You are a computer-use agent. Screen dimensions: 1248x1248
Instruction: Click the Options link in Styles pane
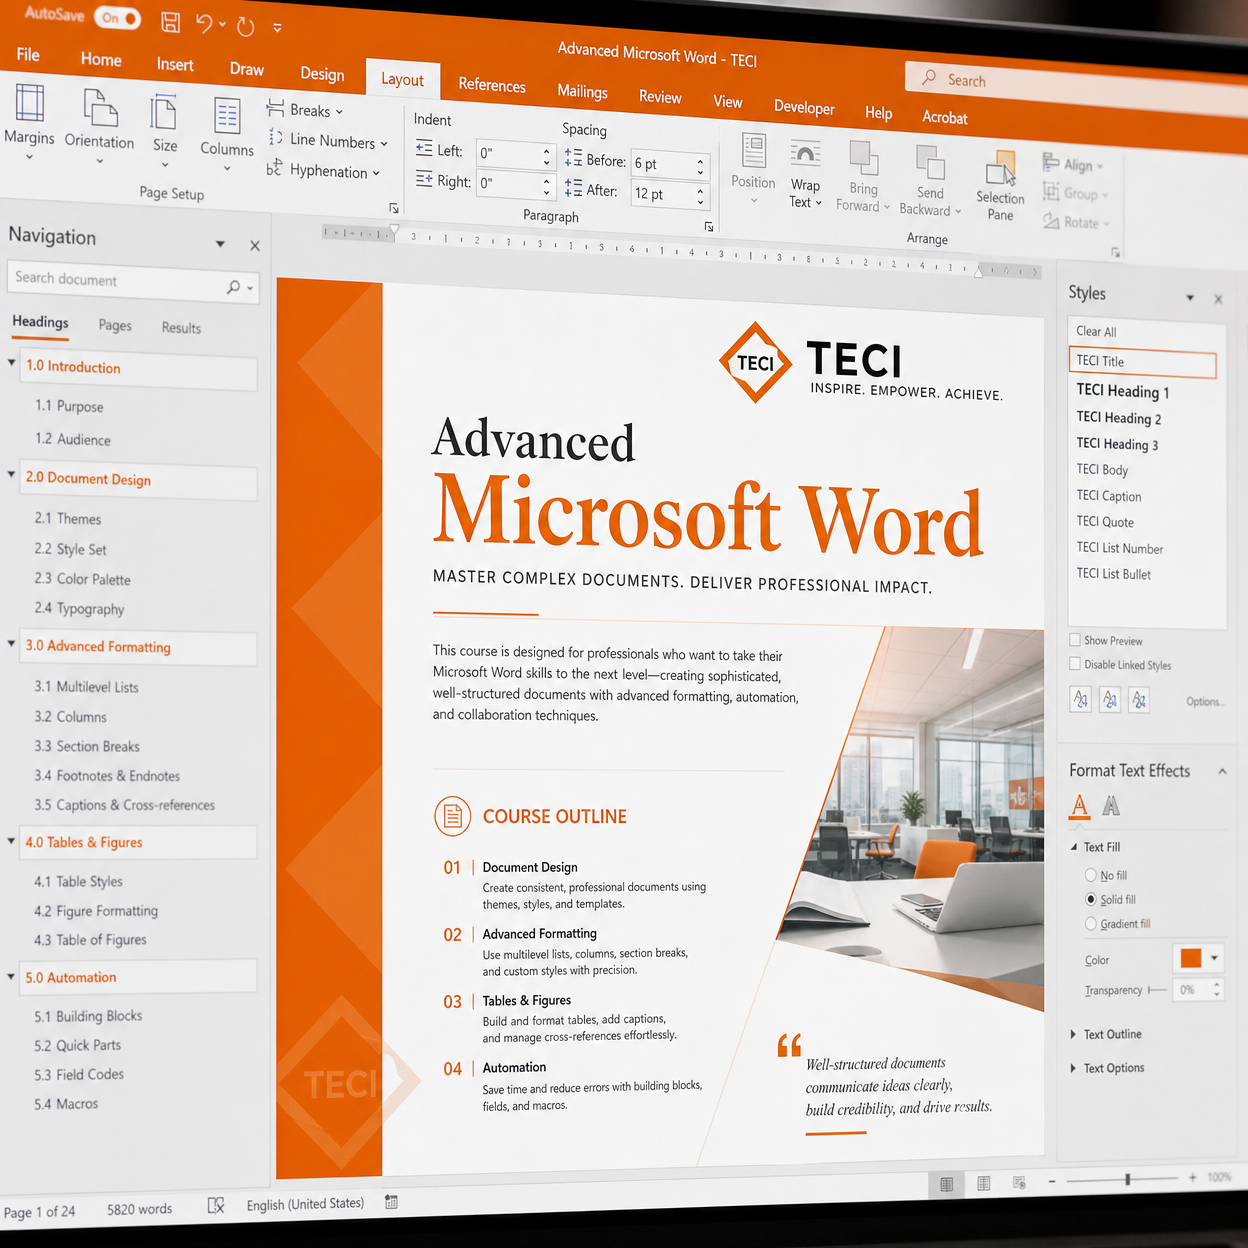[x=1205, y=702]
